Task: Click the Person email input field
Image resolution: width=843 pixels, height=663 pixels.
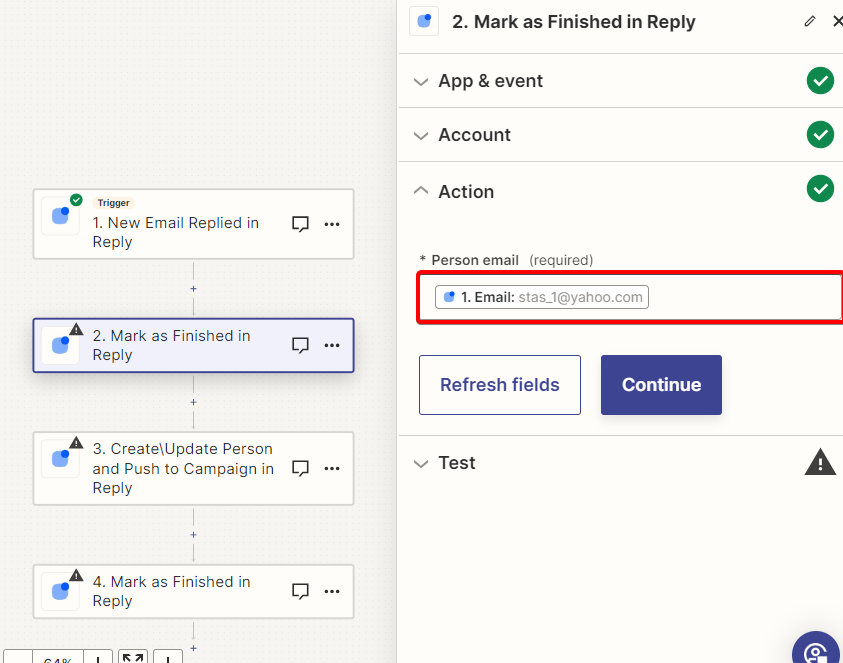Action: pyautogui.click(x=630, y=297)
